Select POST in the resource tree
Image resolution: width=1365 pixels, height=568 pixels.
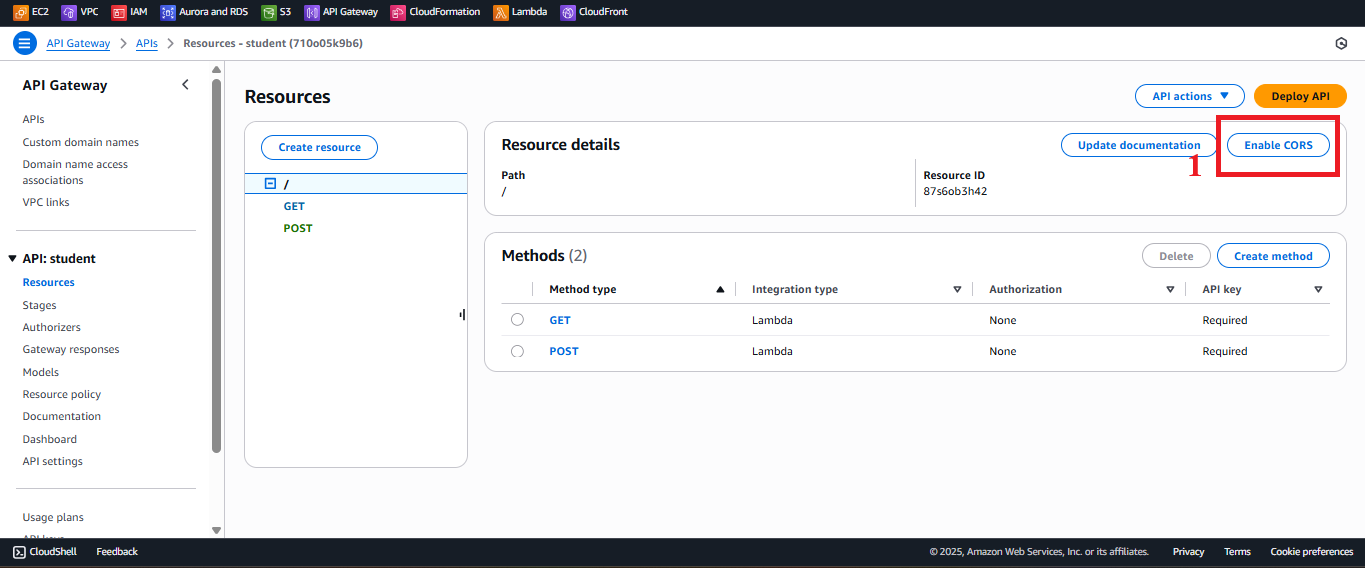(298, 228)
